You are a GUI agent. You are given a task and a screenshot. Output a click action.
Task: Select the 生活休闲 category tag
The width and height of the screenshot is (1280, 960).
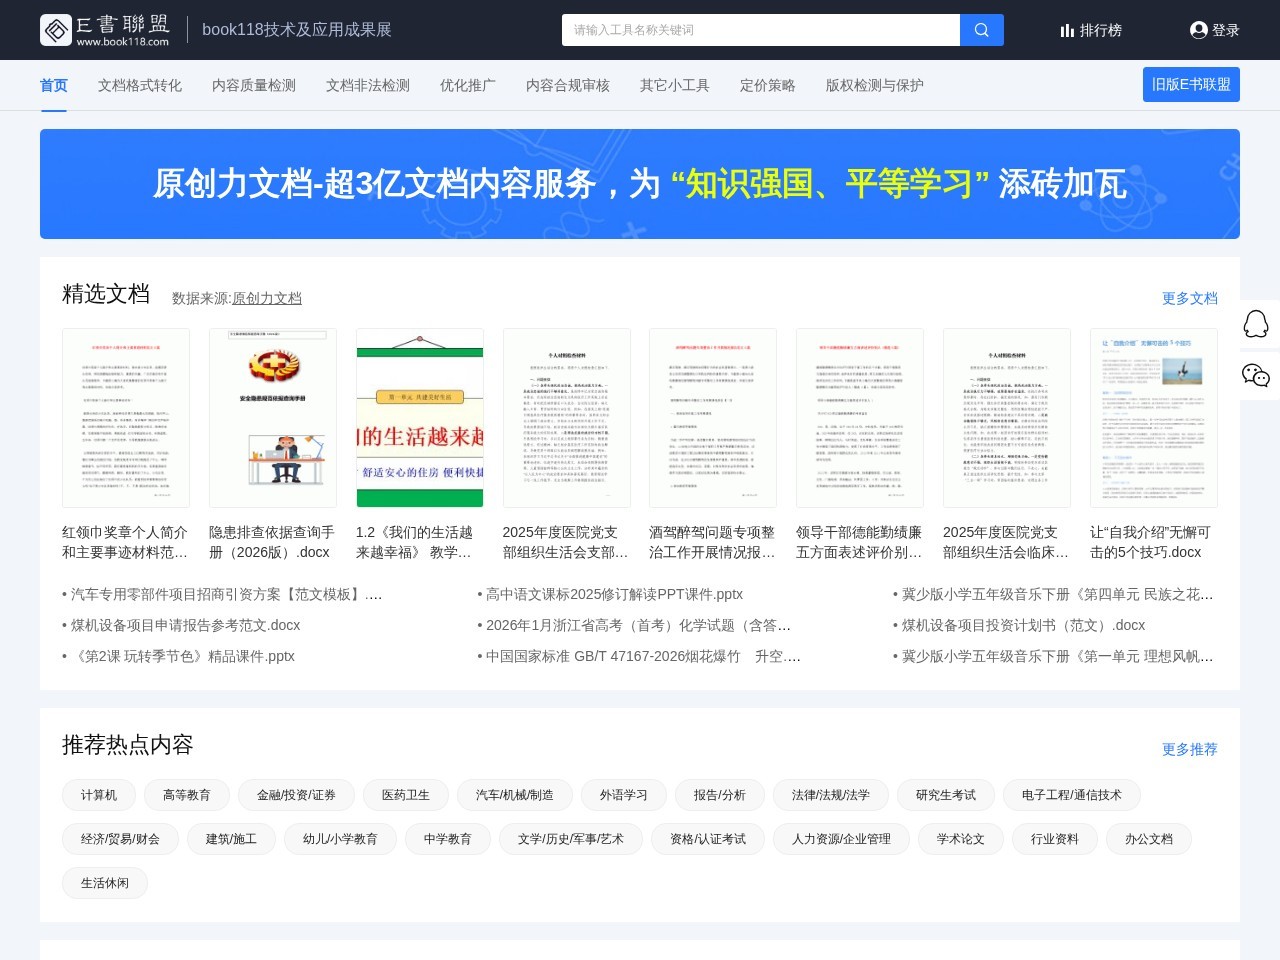pyautogui.click(x=104, y=883)
